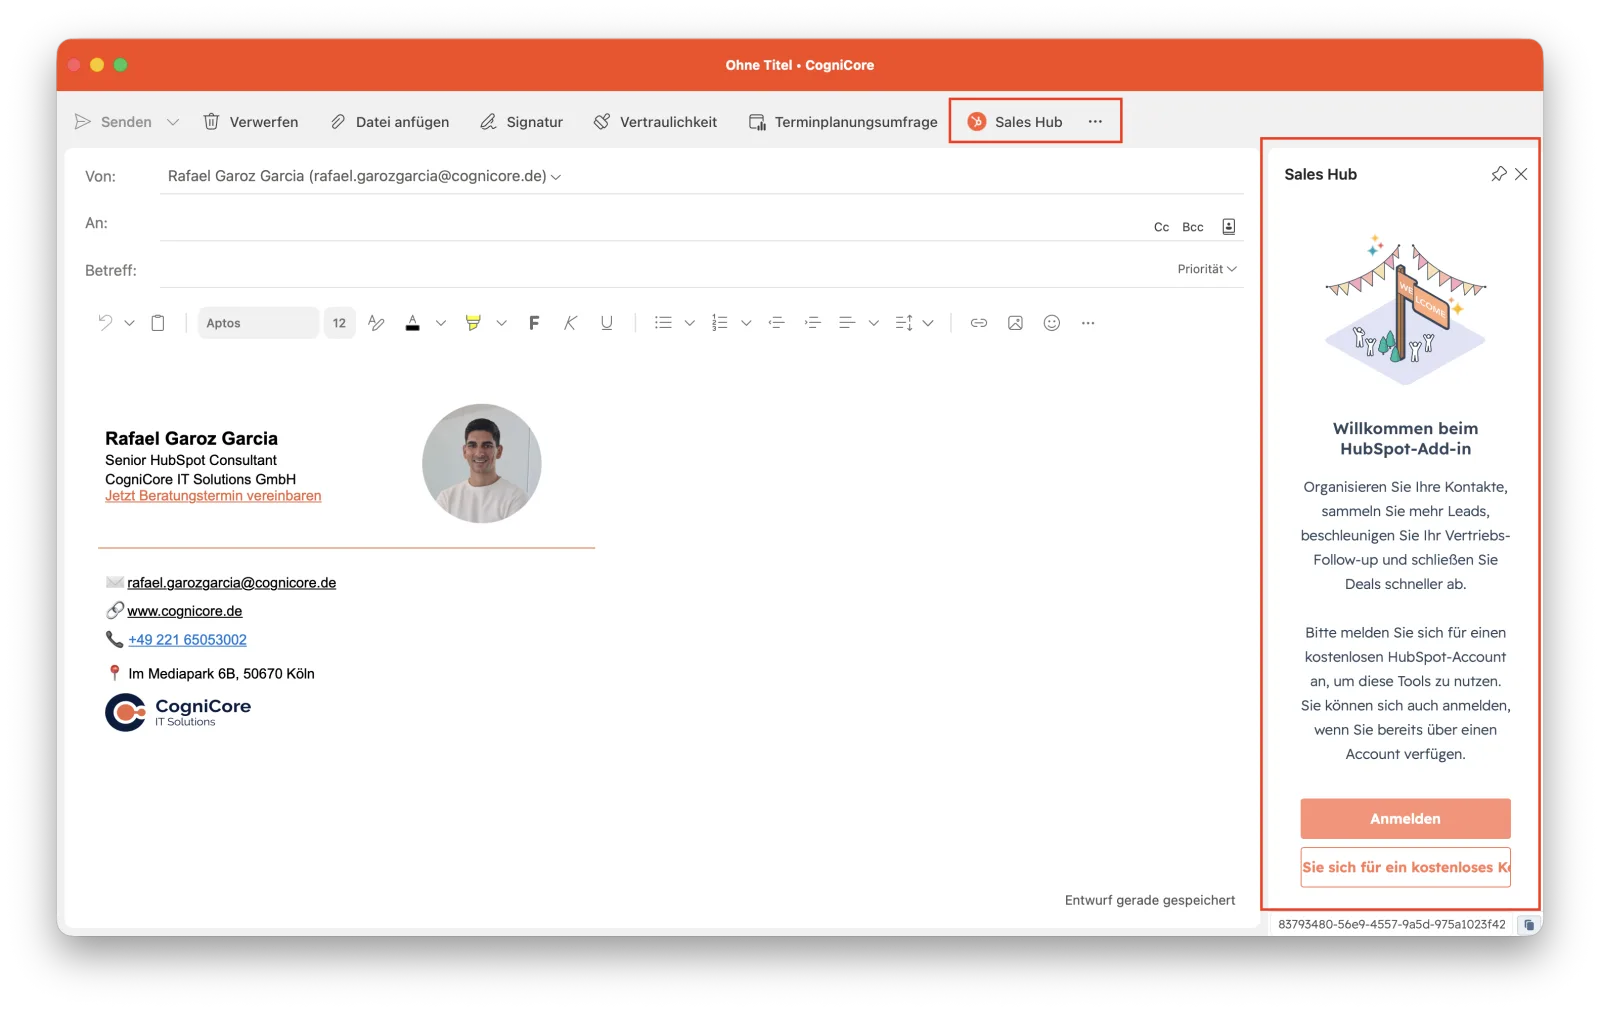
Task: Open the Aptos font selector
Action: tap(258, 323)
